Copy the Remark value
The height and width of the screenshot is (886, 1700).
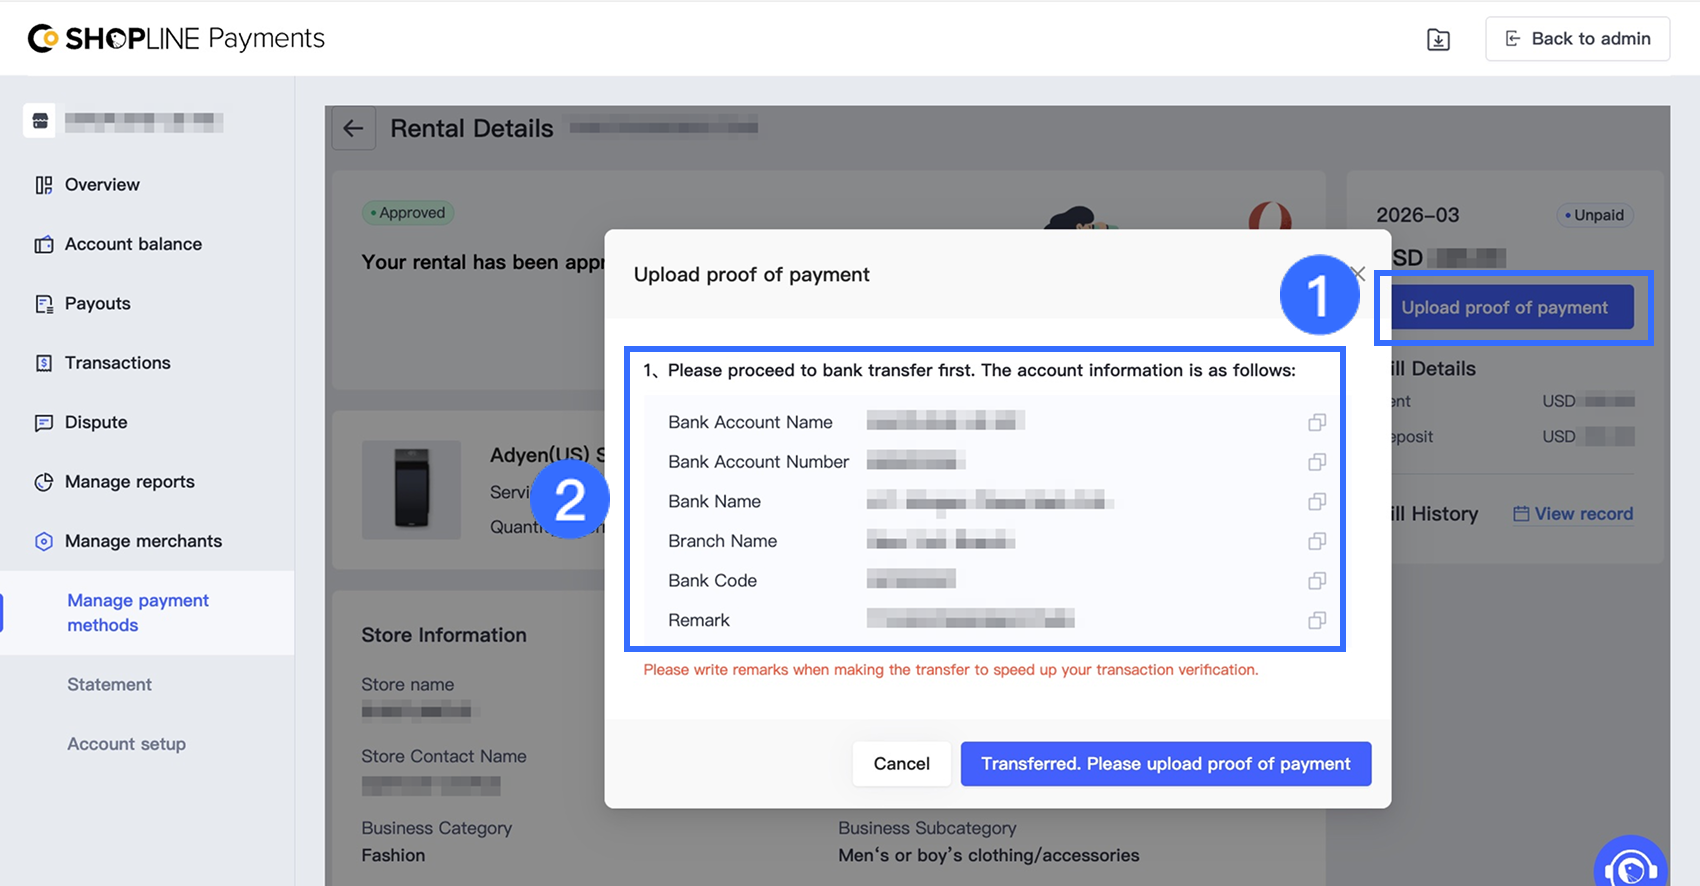1317,620
